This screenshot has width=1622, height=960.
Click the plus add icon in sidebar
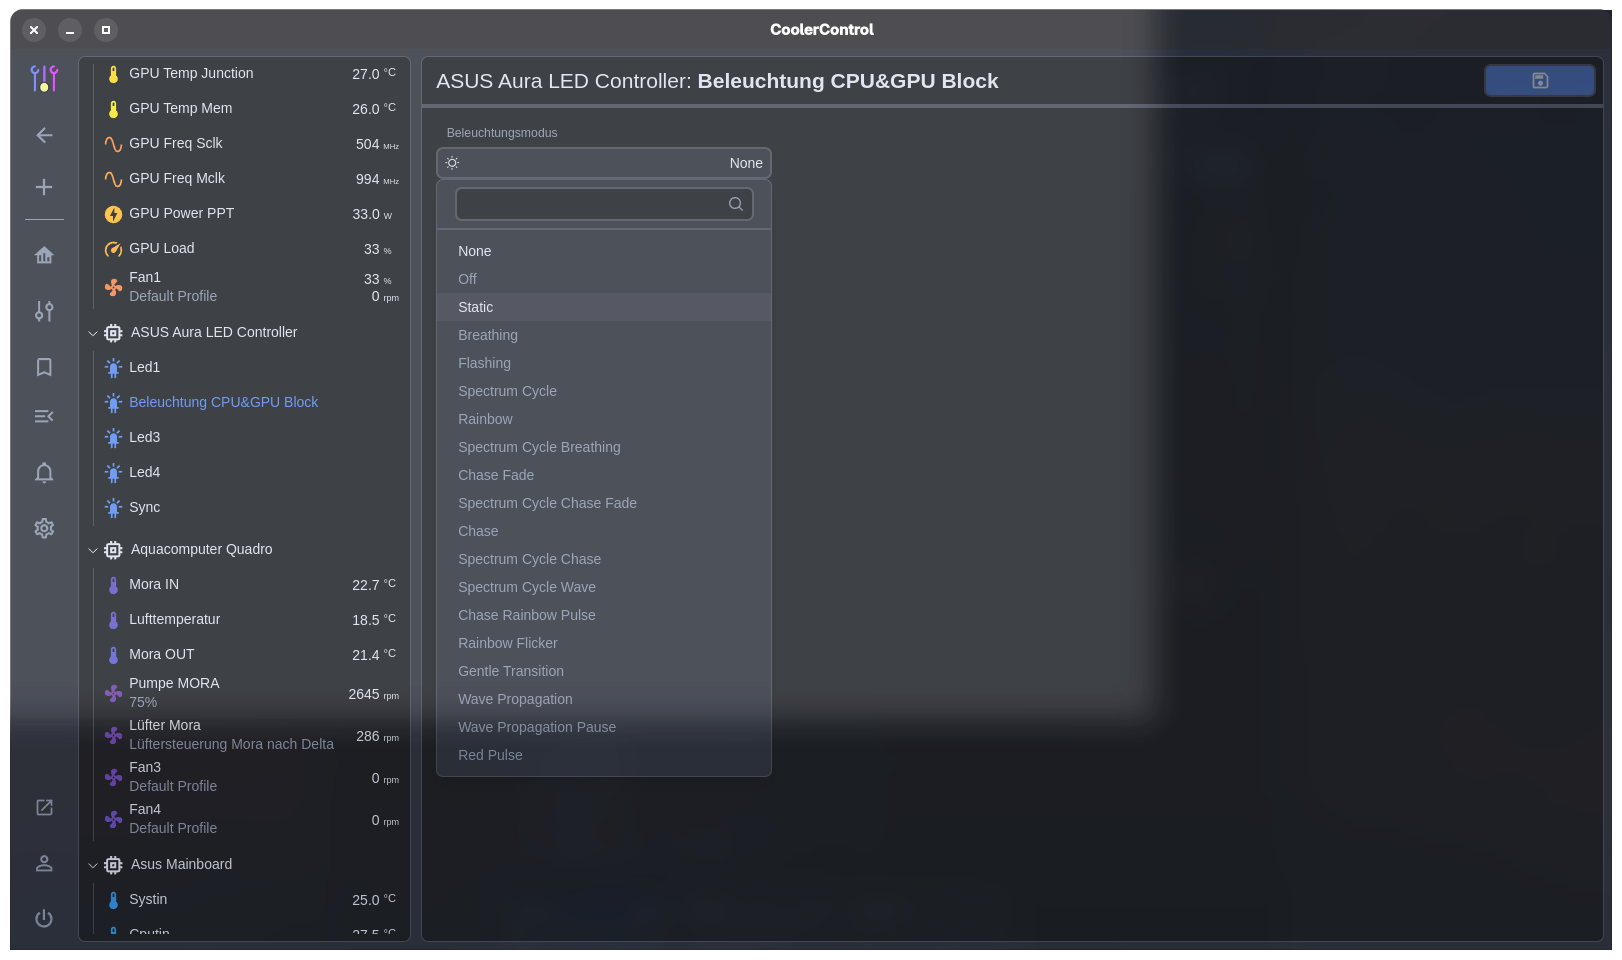point(44,187)
